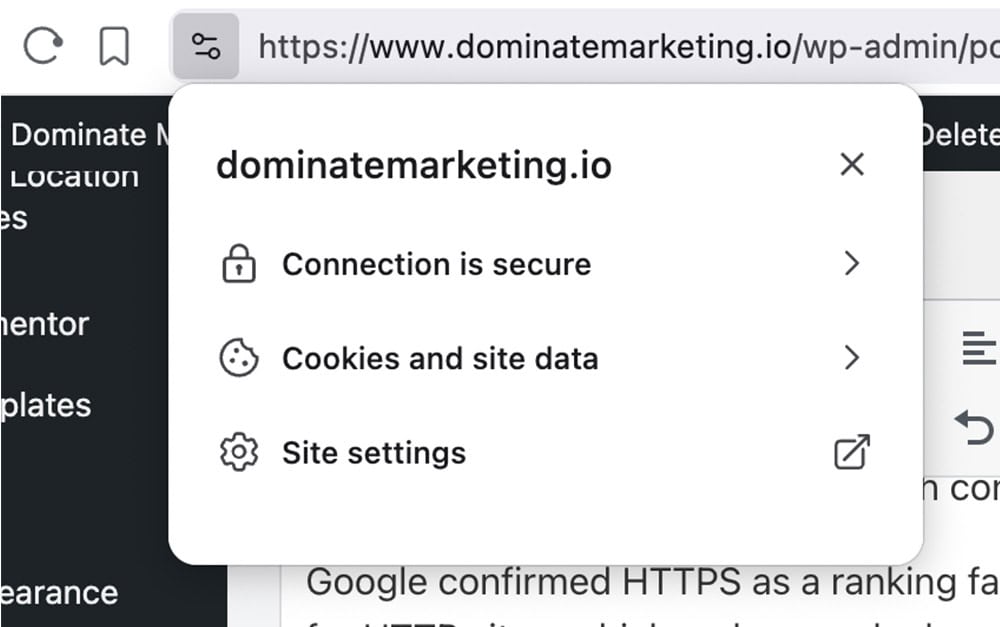Open Elementor in the WordPress sidebar
Image resolution: width=1000 pixels, height=627 pixels.
coord(43,324)
